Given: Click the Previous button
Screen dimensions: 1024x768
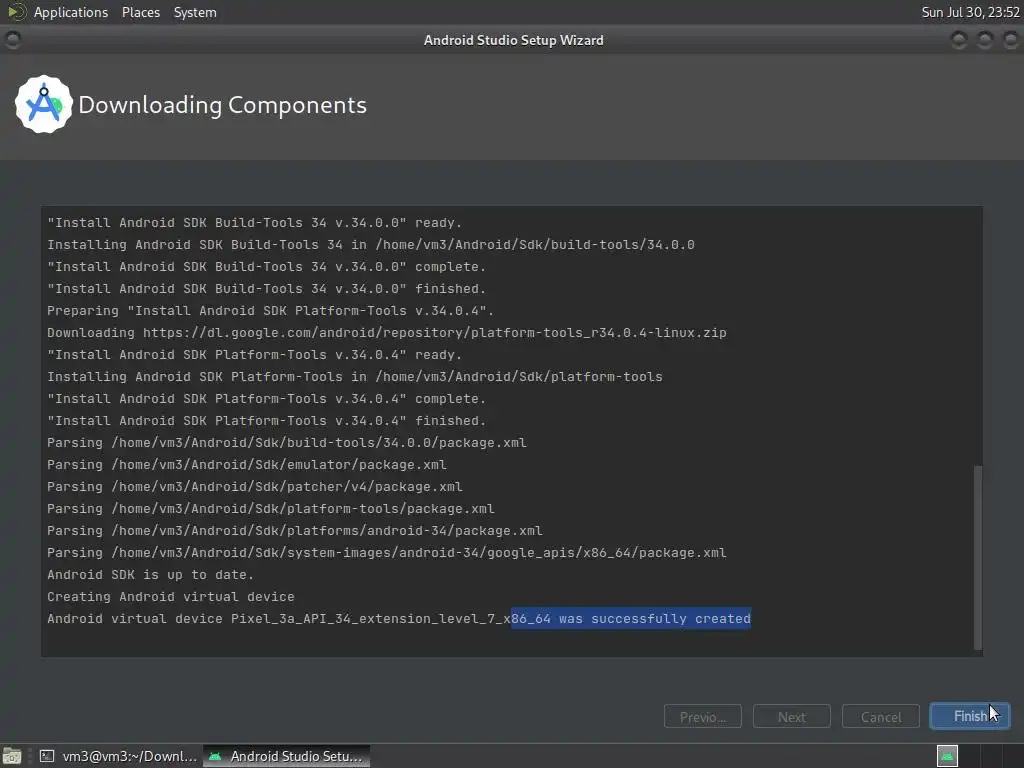Looking at the screenshot, I should point(703,716).
